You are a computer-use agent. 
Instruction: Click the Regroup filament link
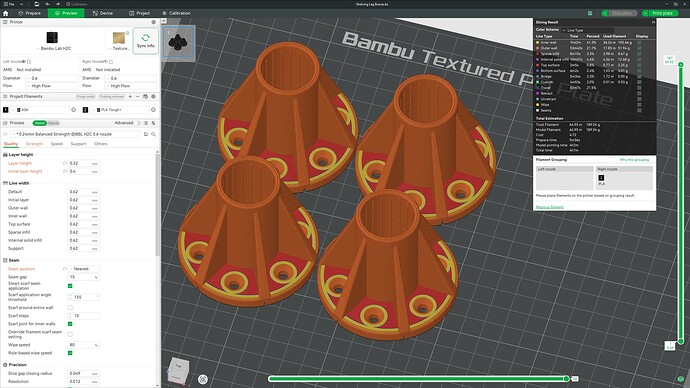pyautogui.click(x=550, y=207)
